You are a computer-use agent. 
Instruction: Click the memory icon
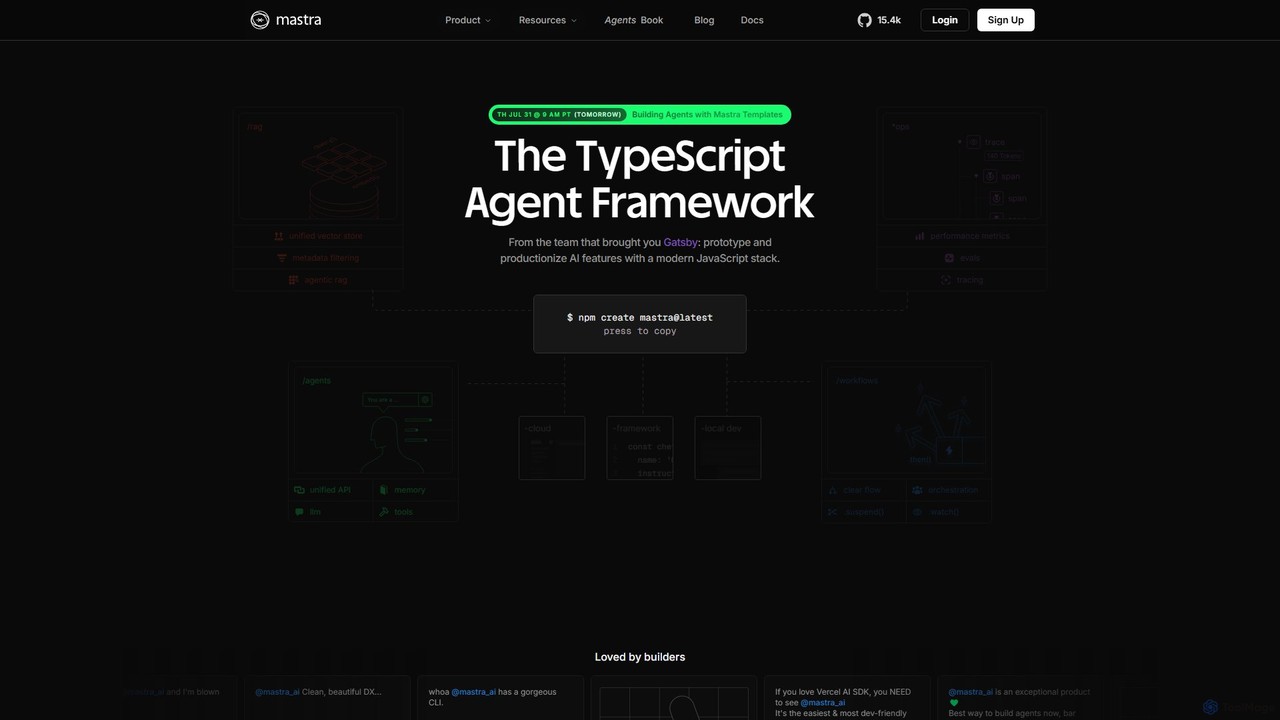pyautogui.click(x=384, y=490)
